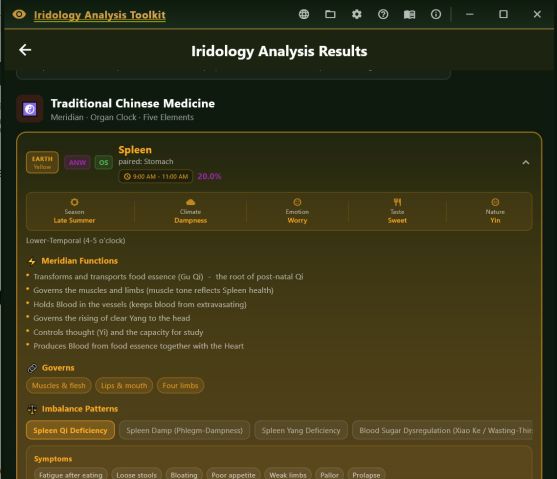Image resolution: width=557 pixels, height=479 pixels.
Task: Click 'Lower-Temporal (4-5 o'clock)' text
Action: (75, 241)
